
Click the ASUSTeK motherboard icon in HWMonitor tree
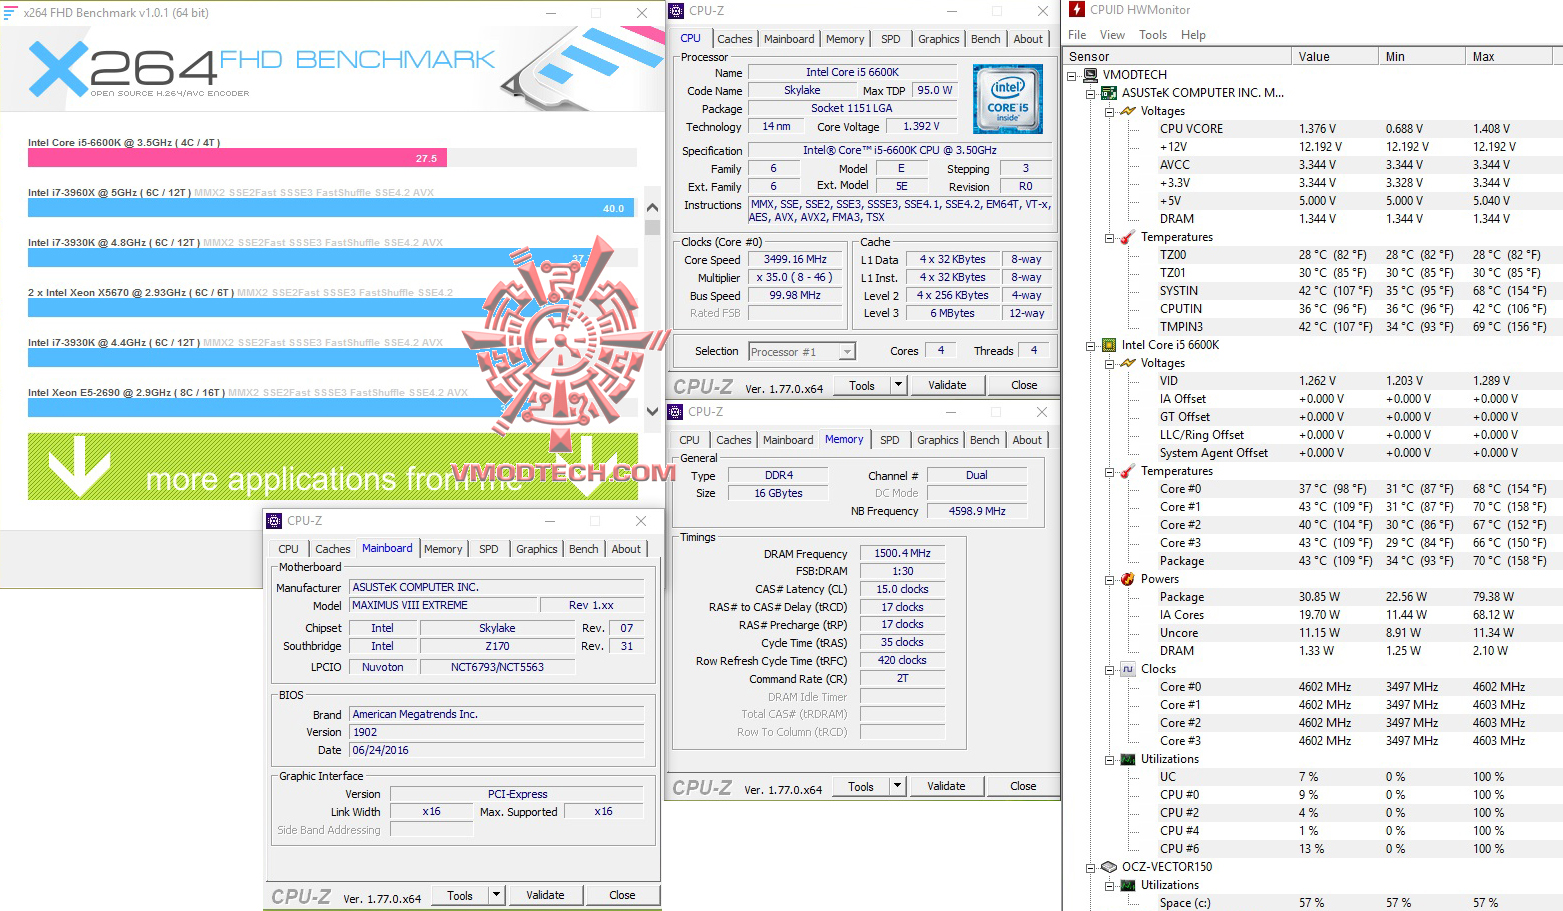1109,92
